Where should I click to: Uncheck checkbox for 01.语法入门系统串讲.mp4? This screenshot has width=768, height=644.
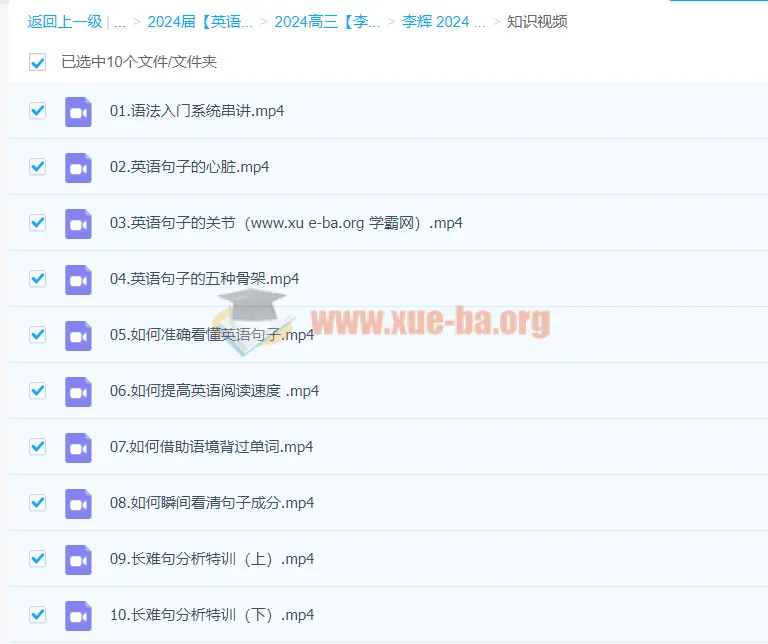(38, 111)
